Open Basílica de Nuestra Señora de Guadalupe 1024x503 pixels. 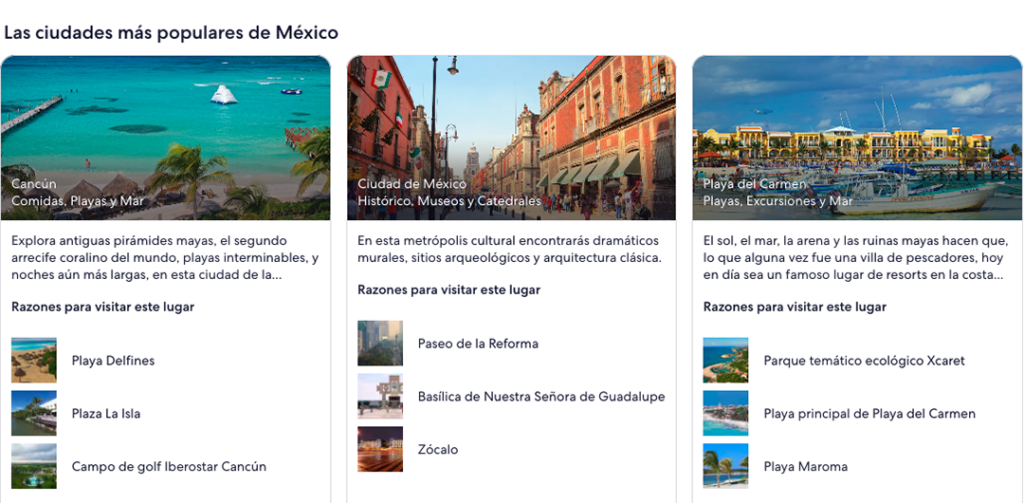[541, 397]
